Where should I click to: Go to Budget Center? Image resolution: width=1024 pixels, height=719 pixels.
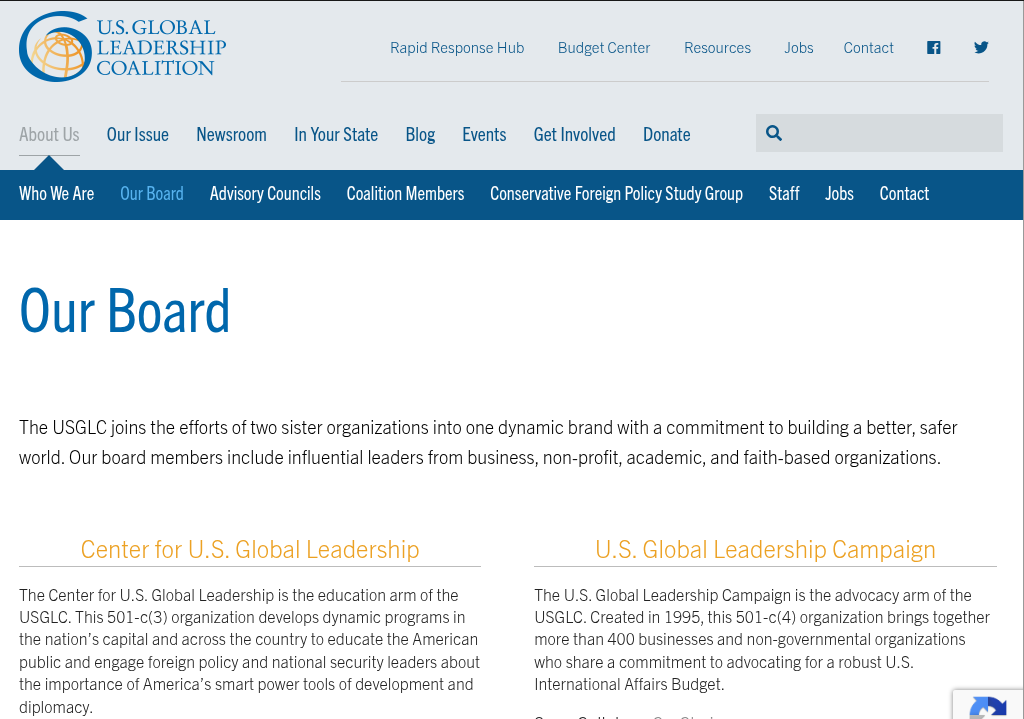(604, 48)
